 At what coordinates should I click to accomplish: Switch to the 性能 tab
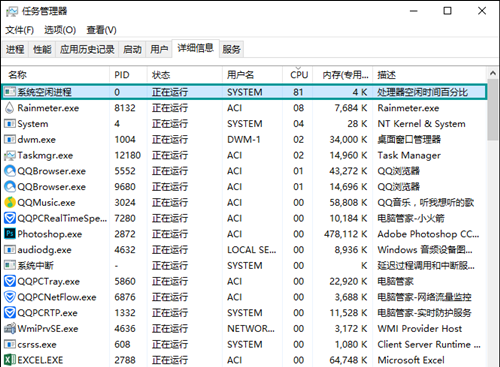point(42,50)
